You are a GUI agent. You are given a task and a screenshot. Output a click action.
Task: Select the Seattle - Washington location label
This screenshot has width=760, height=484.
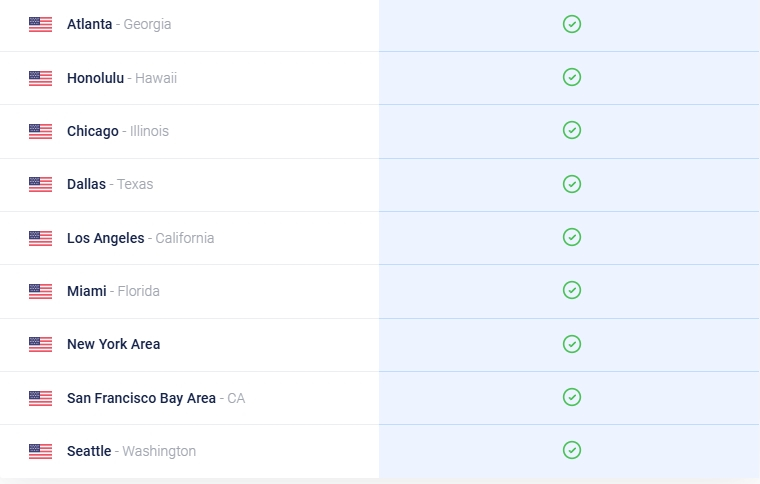(x=131, y=451)
